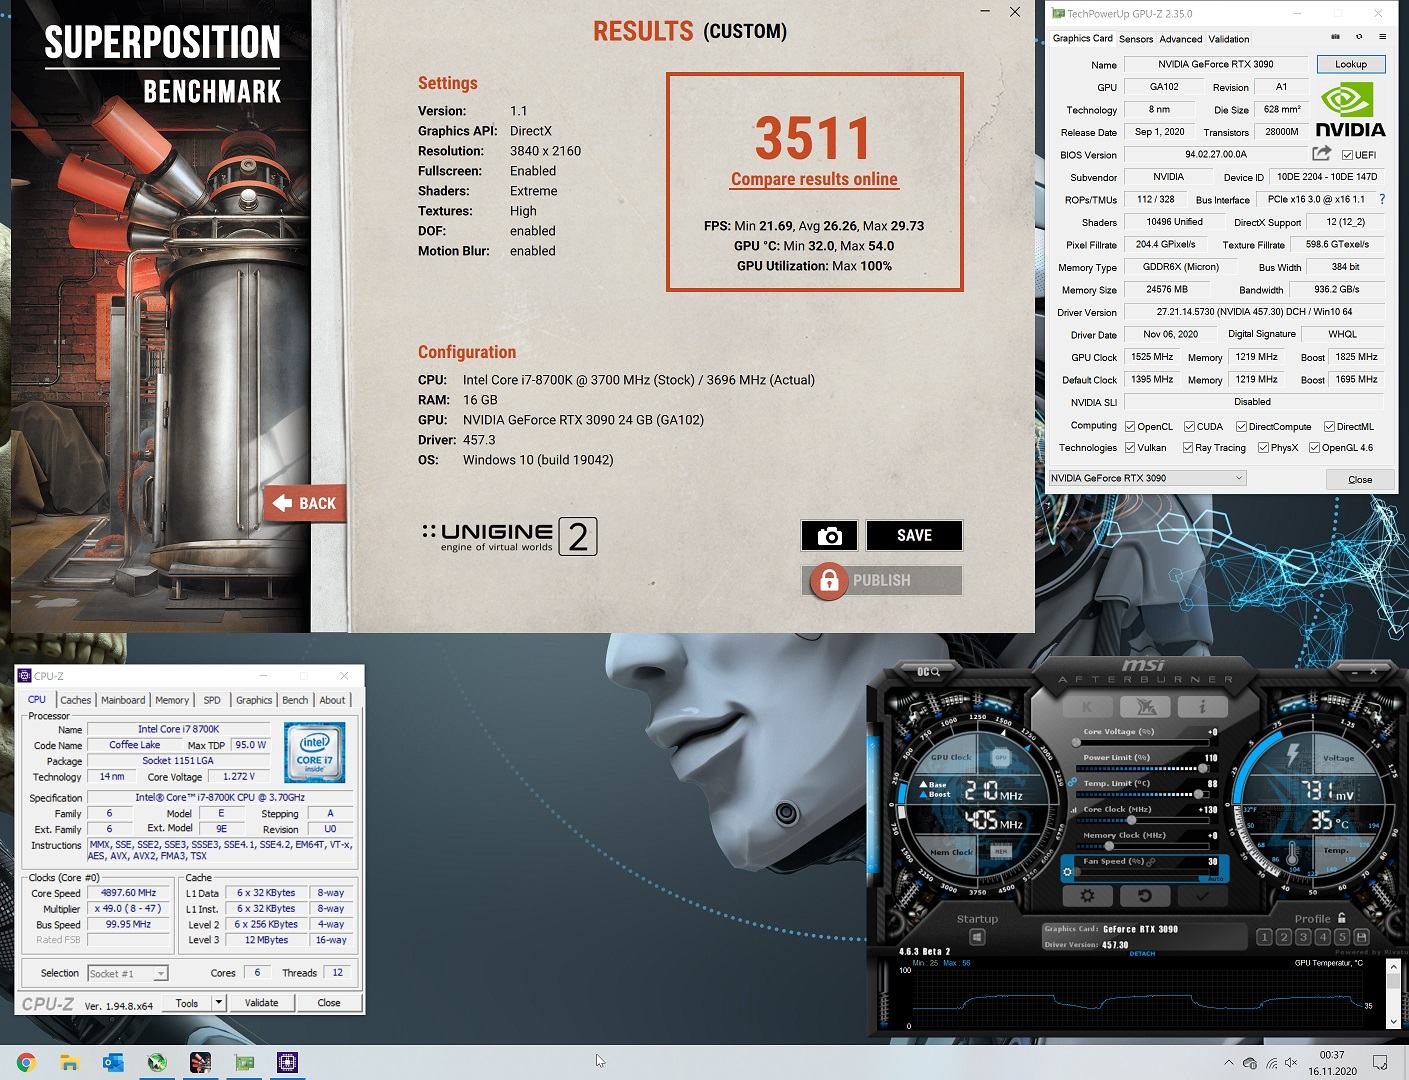Open the Mainboard tab in CPU-Z
This screenshot has width=1409, height=1080.
123,700
